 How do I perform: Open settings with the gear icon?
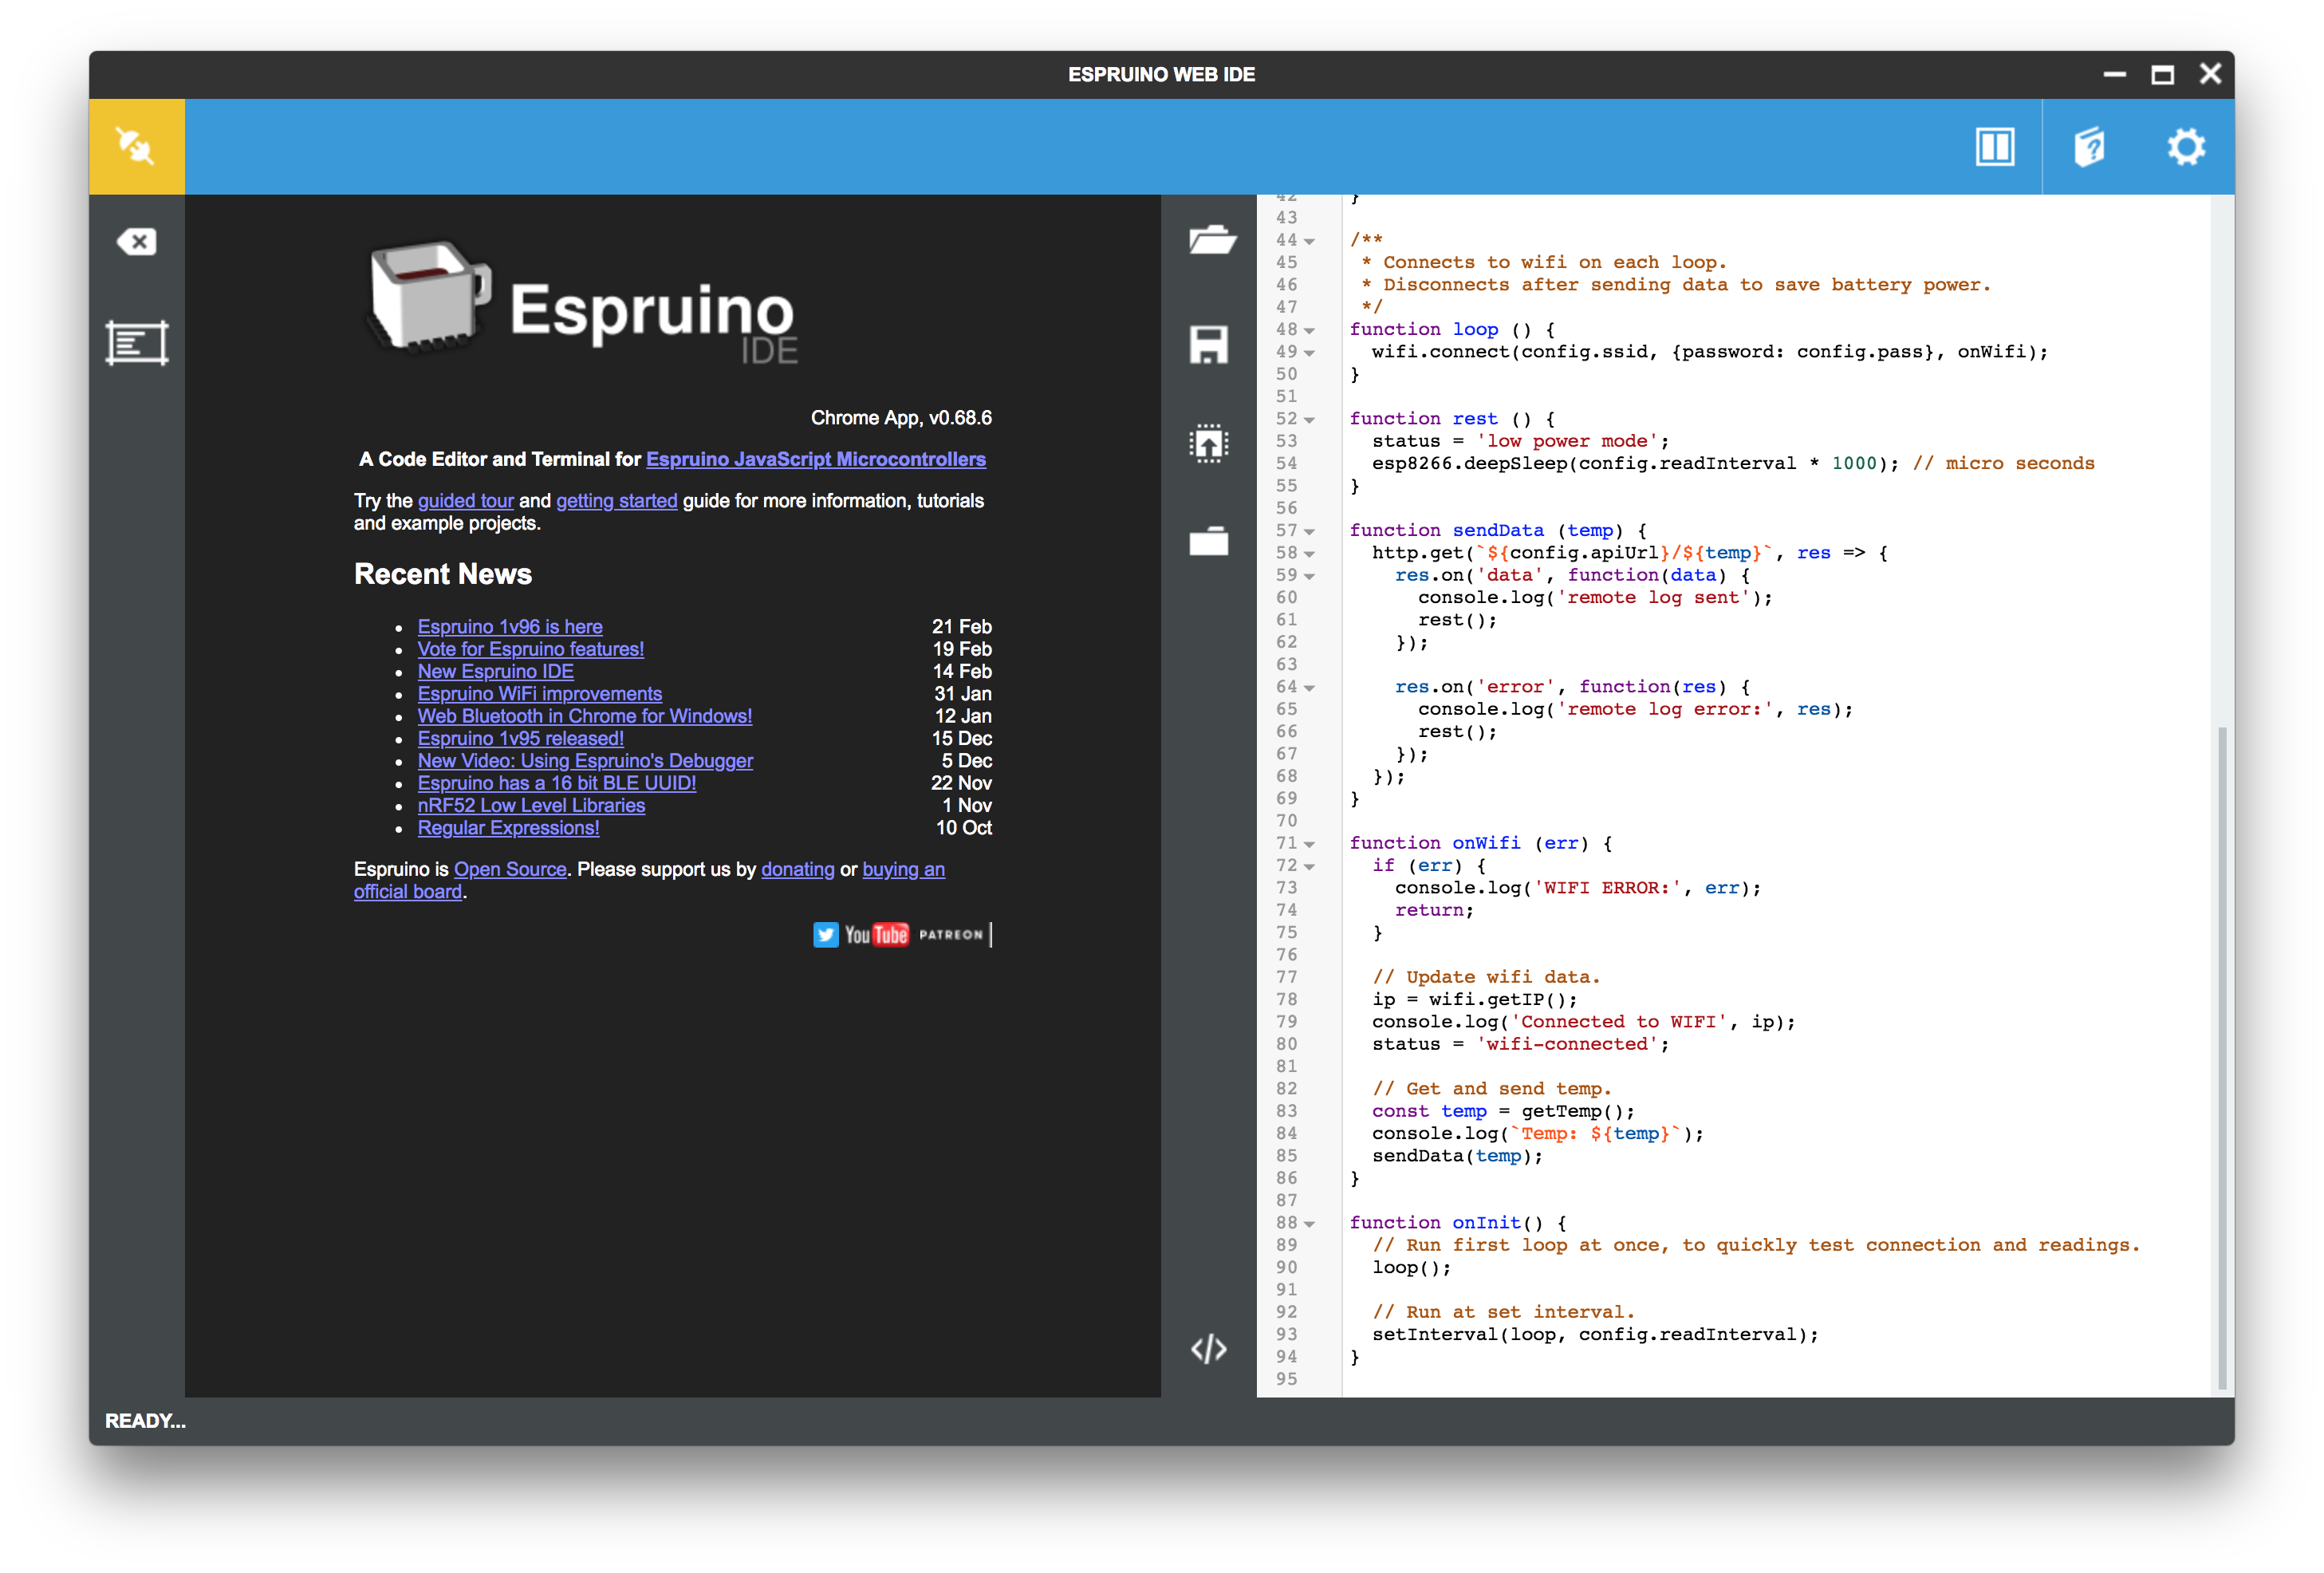pos(2185,147)
